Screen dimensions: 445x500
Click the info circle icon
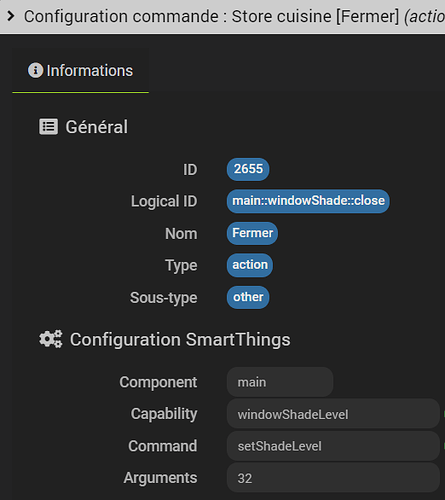point(35,70)
